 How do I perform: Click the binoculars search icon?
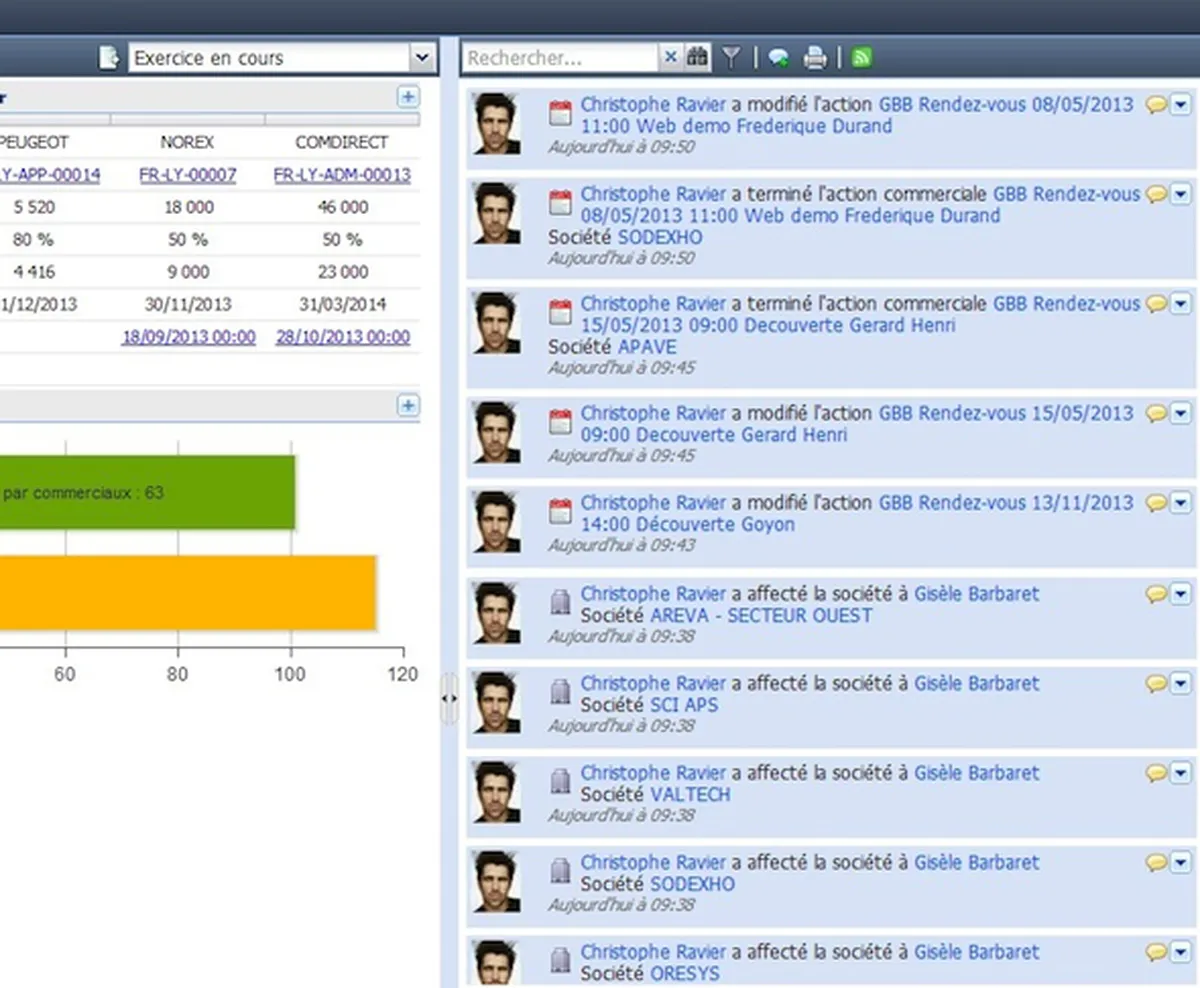pyautogui.click(x=697, y=58)
